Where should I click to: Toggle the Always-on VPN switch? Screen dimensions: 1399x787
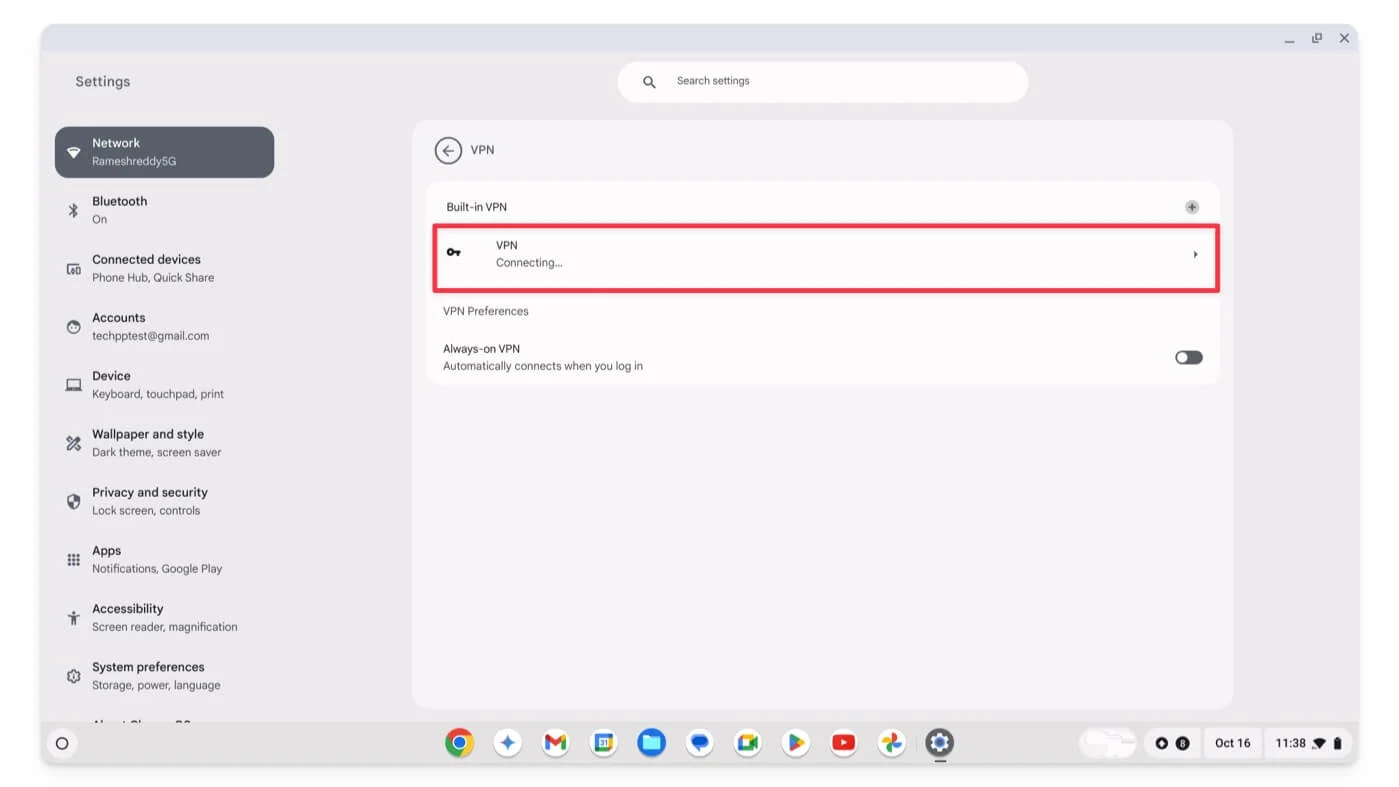(x=1188, y=358)
